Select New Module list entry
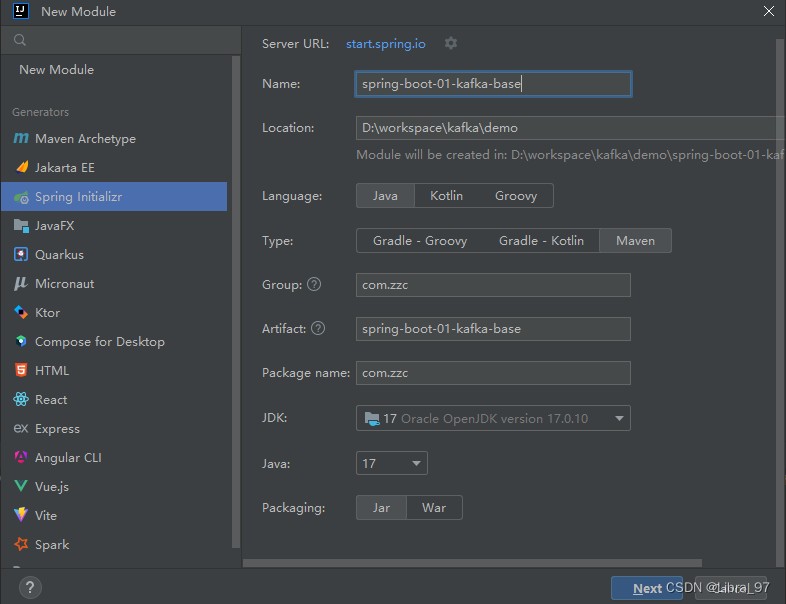This screenshot has width=786, height=604. click(114, 70)
